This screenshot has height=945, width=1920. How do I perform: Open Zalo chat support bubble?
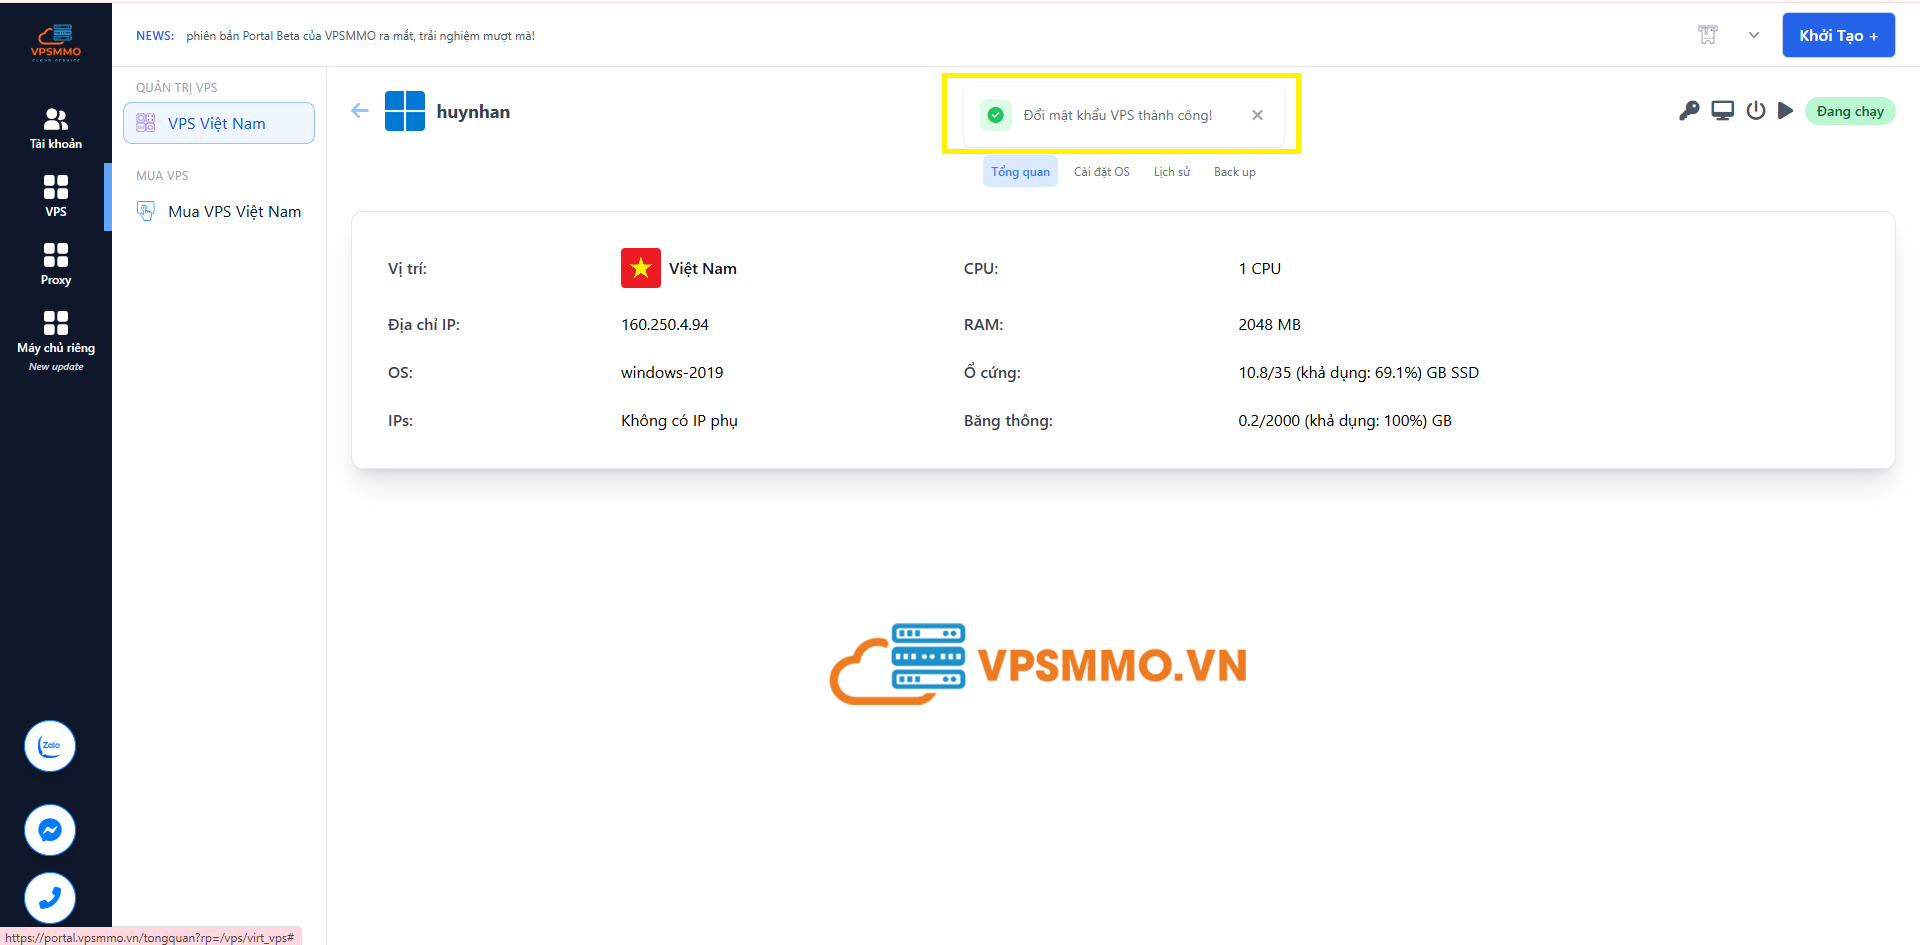(50, 746)
